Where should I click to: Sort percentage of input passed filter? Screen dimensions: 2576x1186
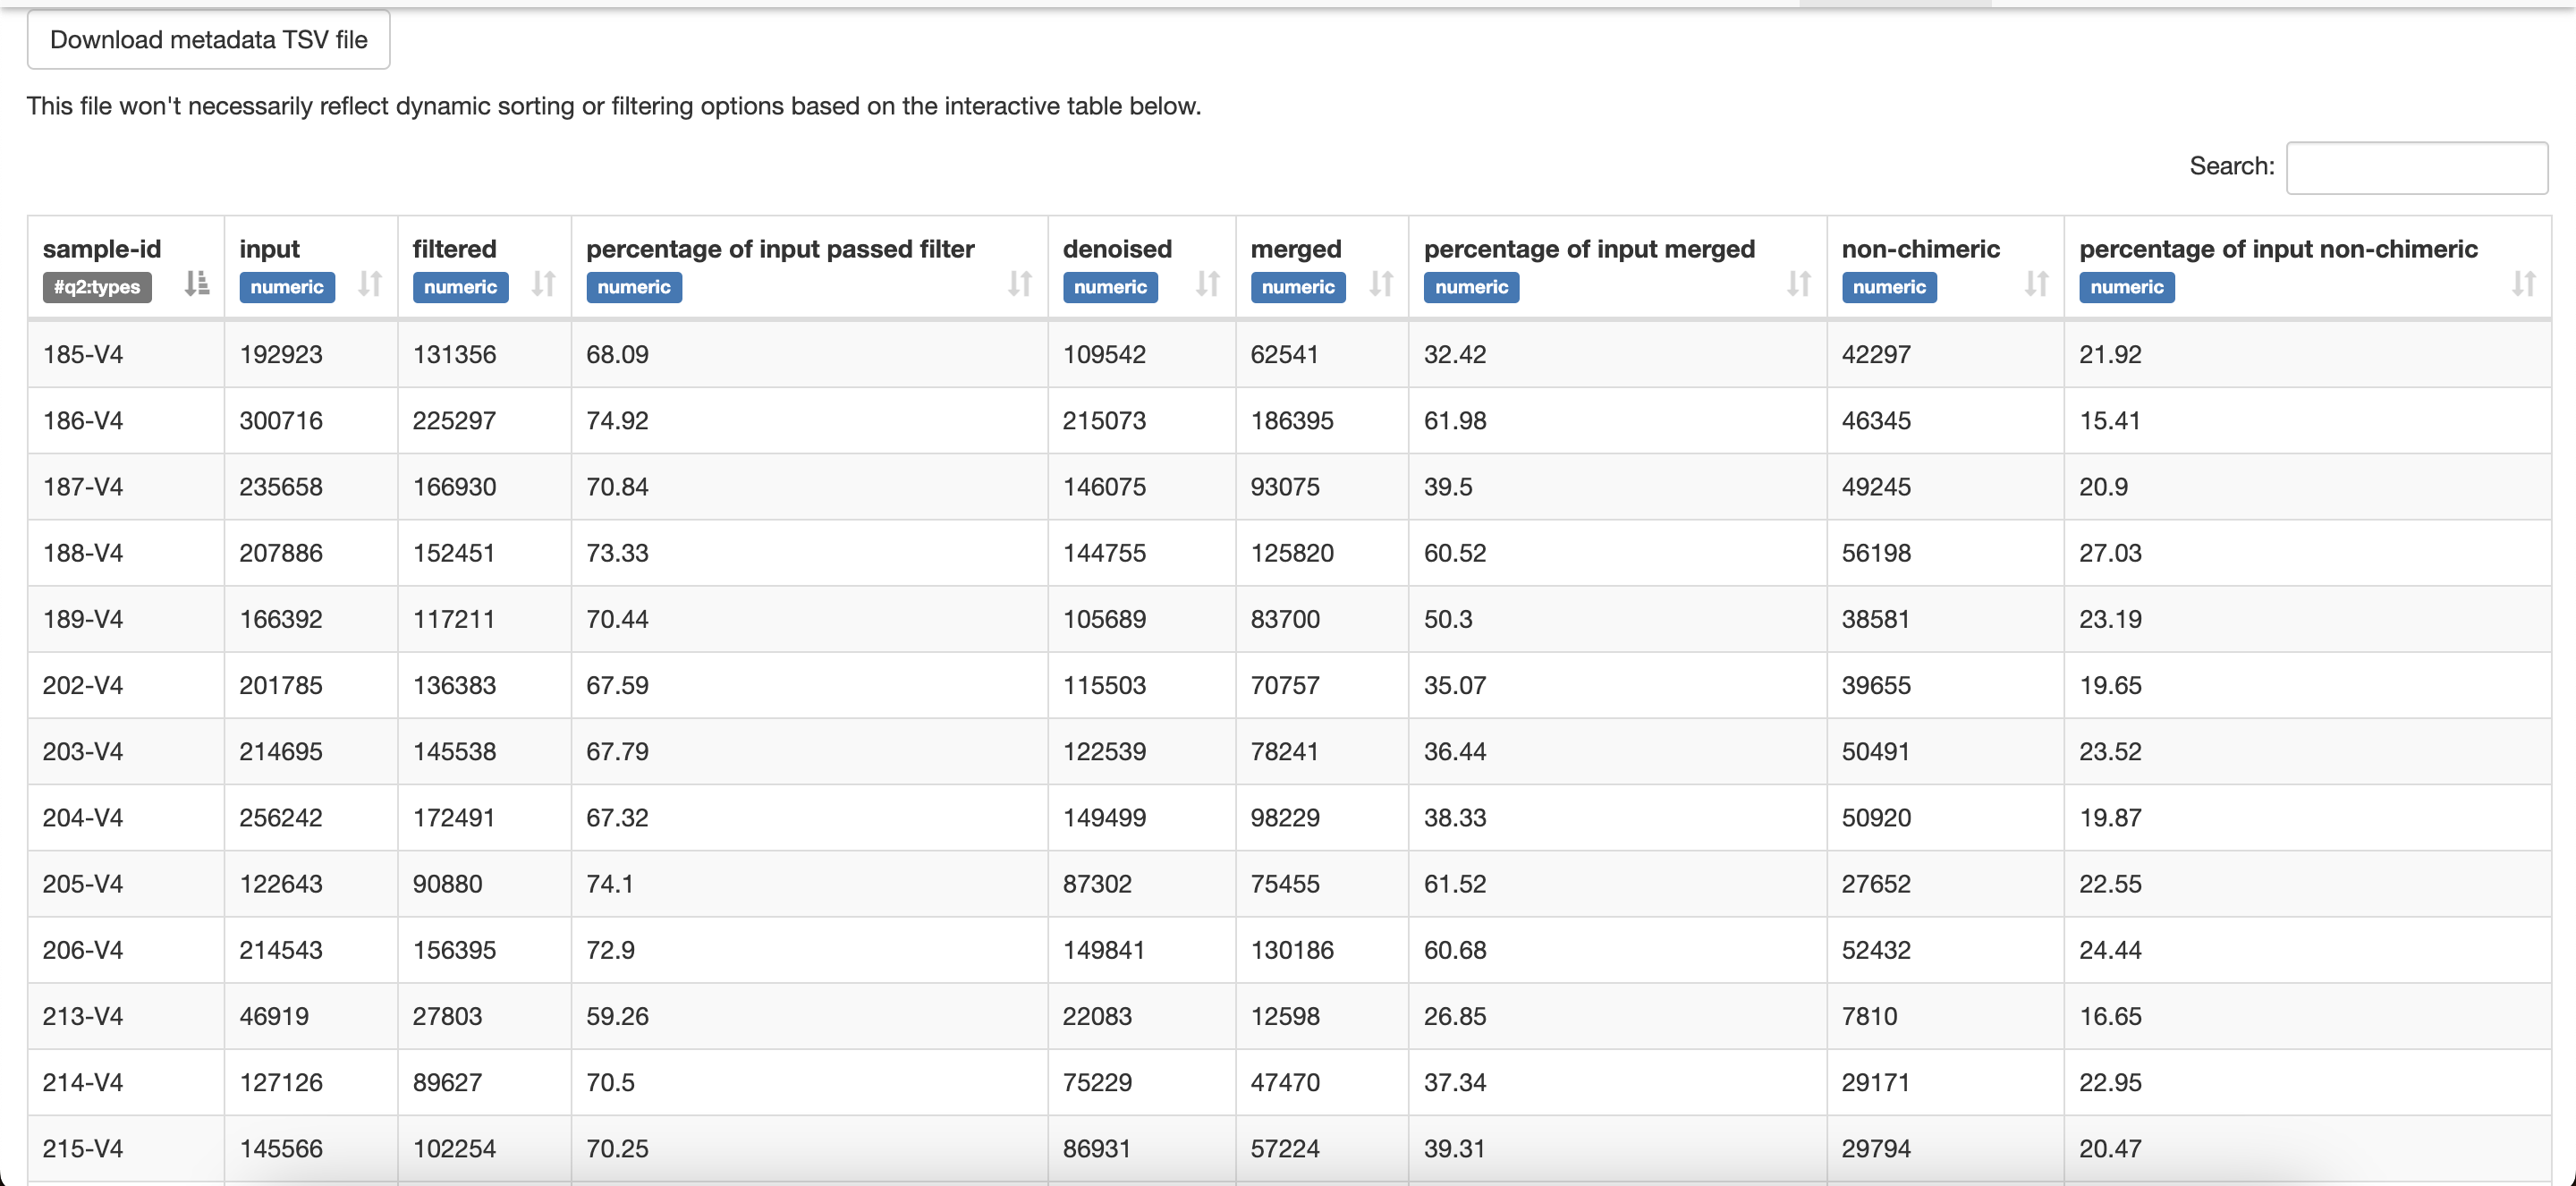1019,284
